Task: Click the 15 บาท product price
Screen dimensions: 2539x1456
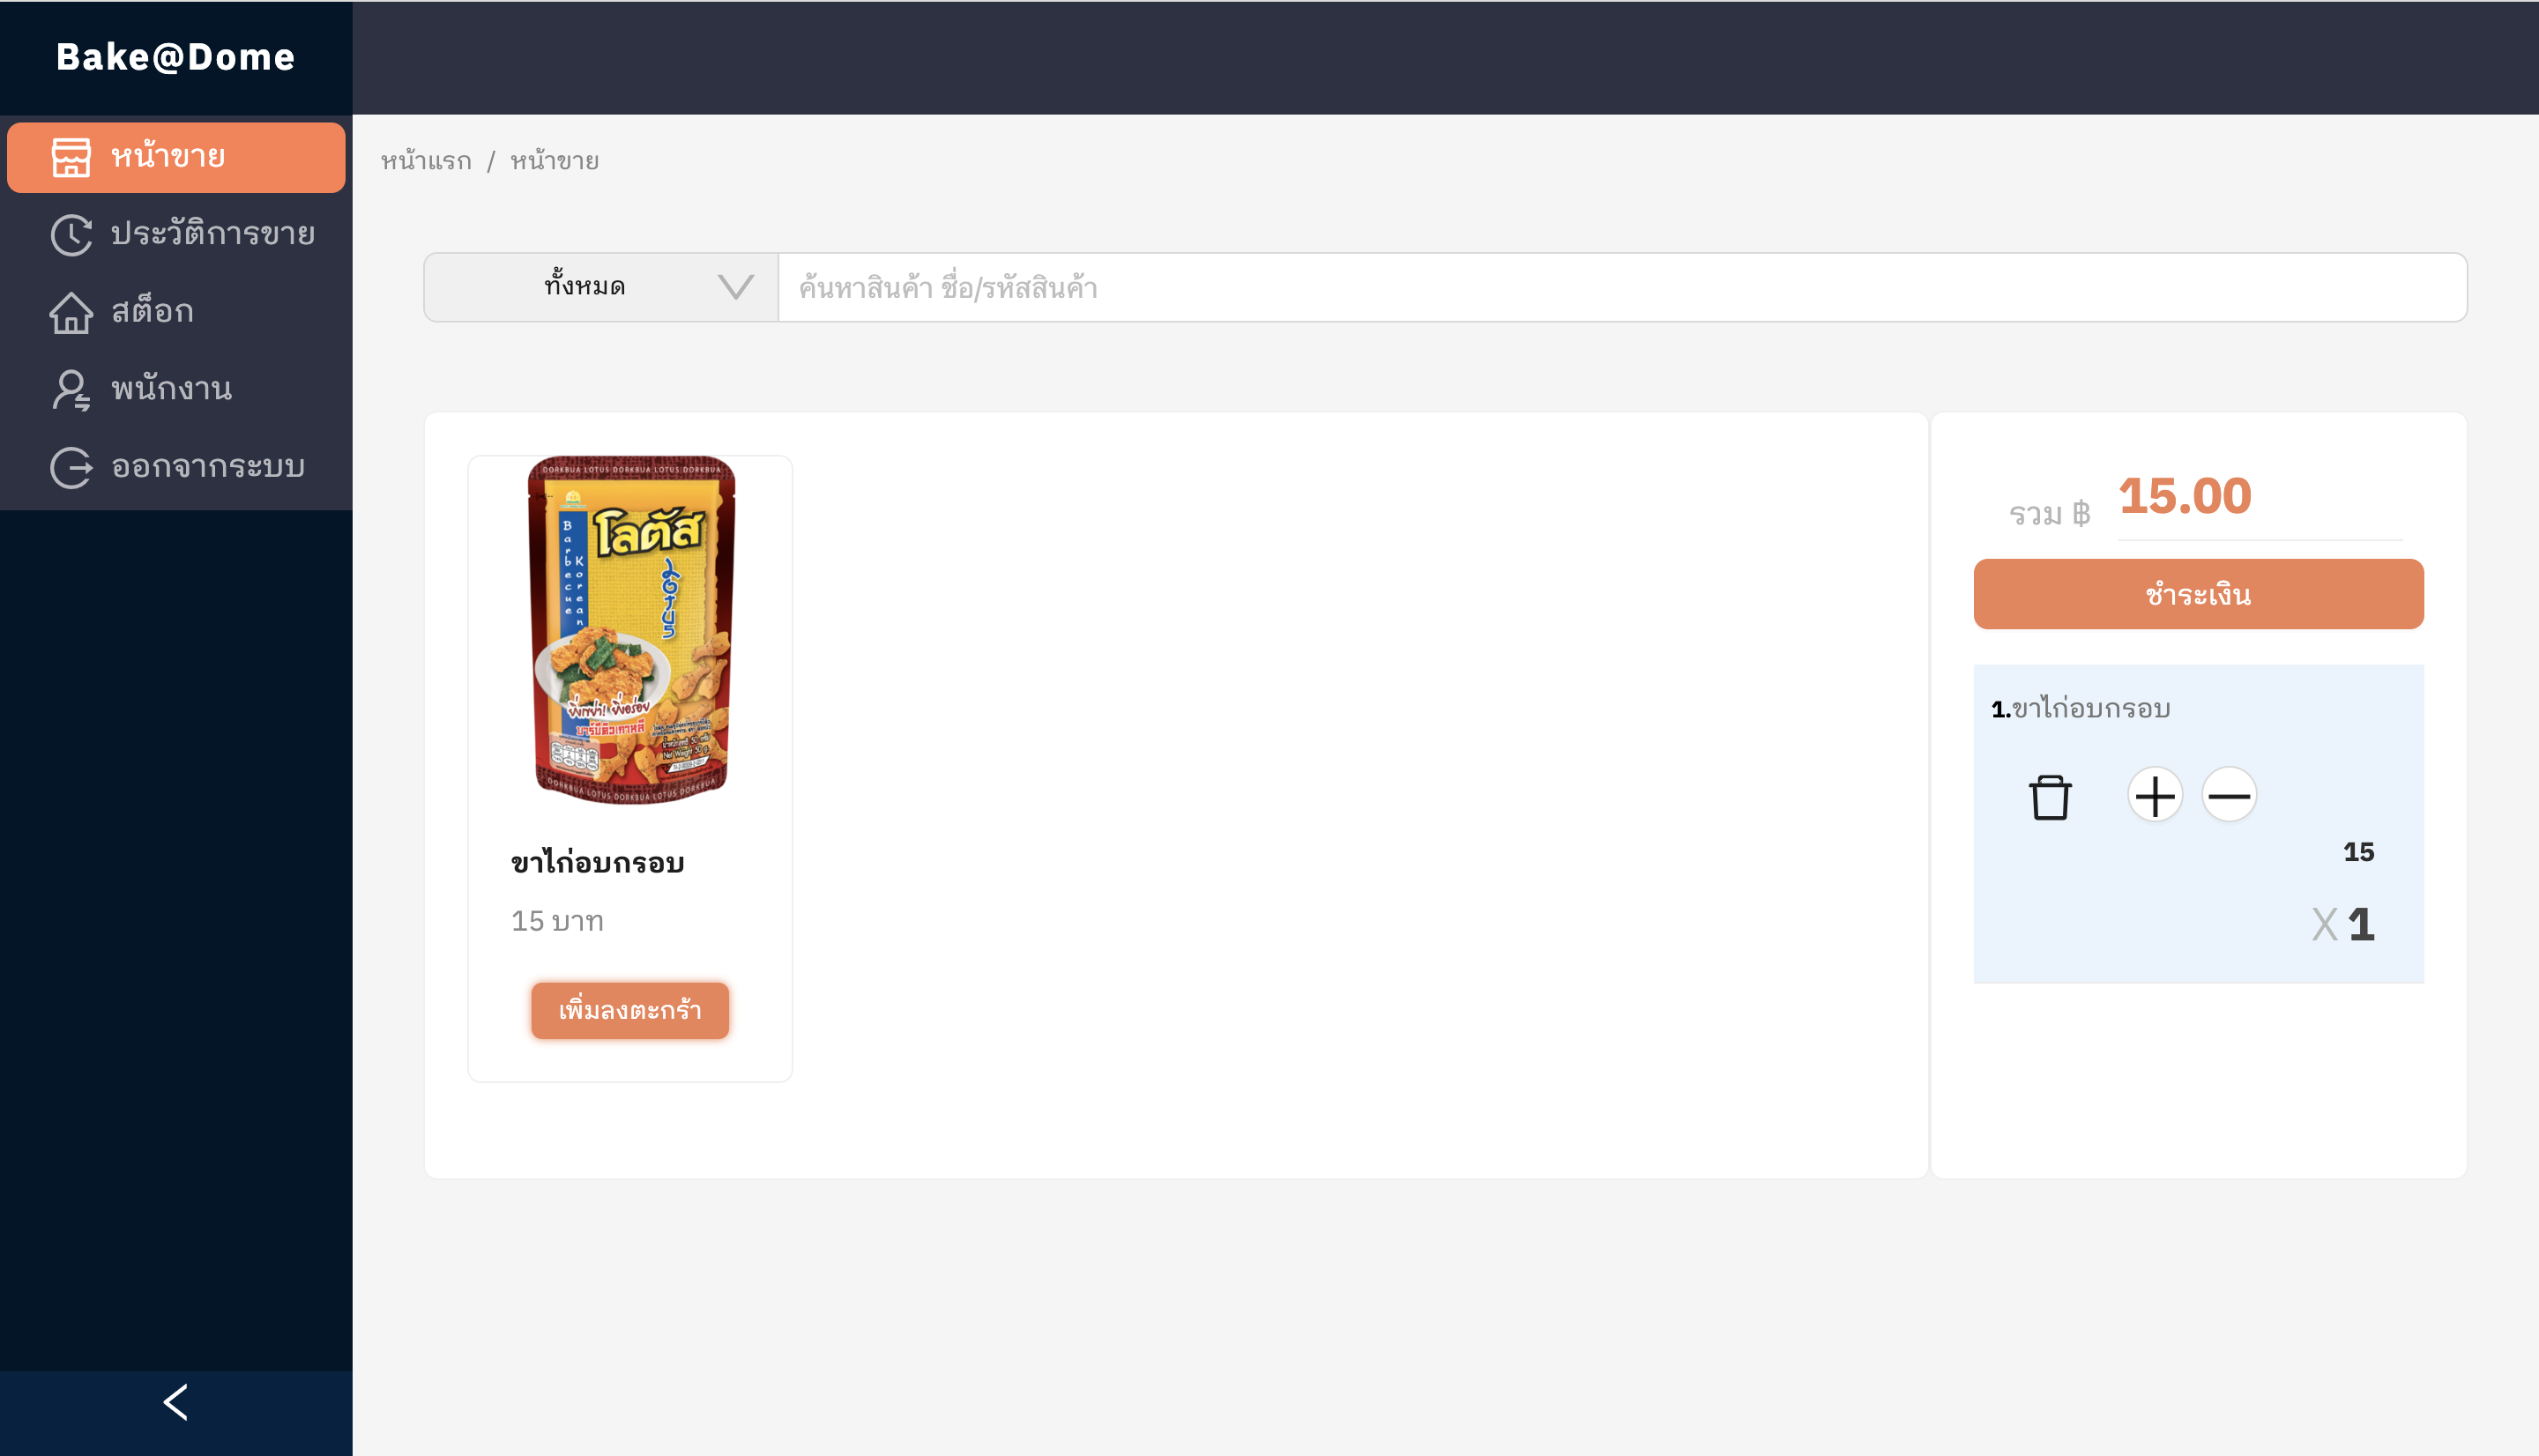Action: [x=557, y=921]
